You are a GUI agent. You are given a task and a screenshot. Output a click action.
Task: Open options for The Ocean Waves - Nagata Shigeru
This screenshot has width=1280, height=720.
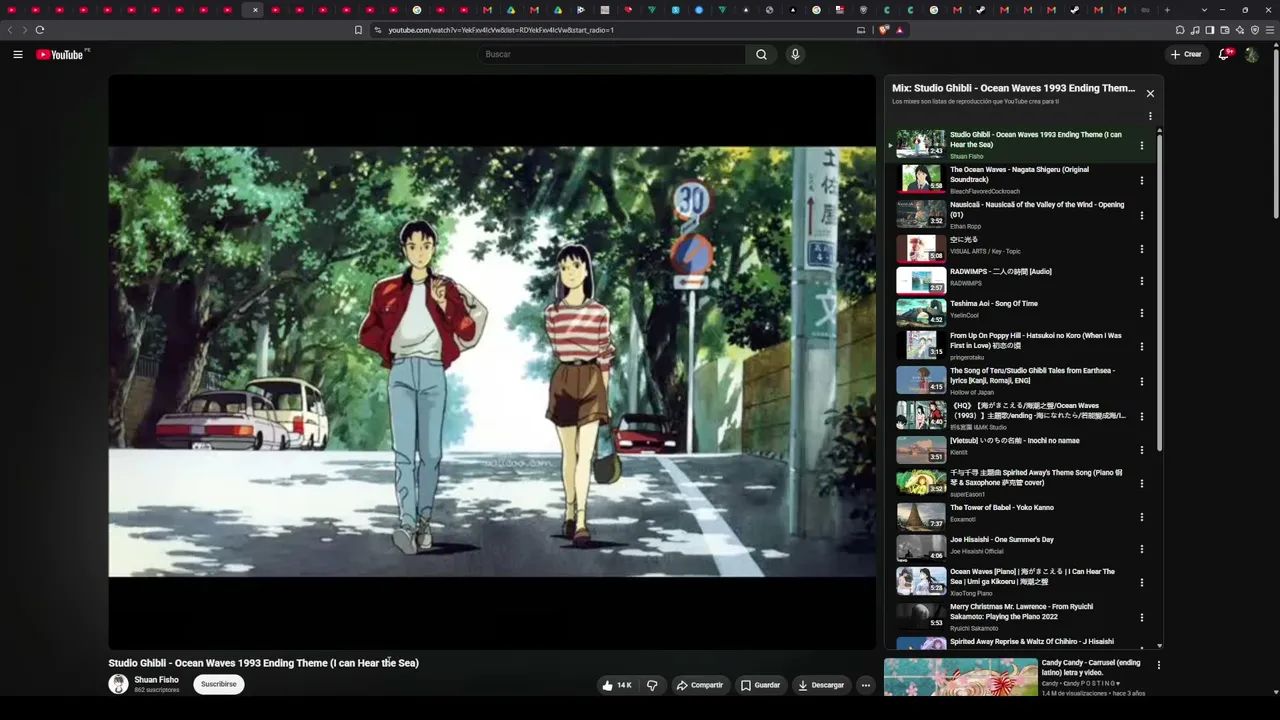[x=1142, y=181]
